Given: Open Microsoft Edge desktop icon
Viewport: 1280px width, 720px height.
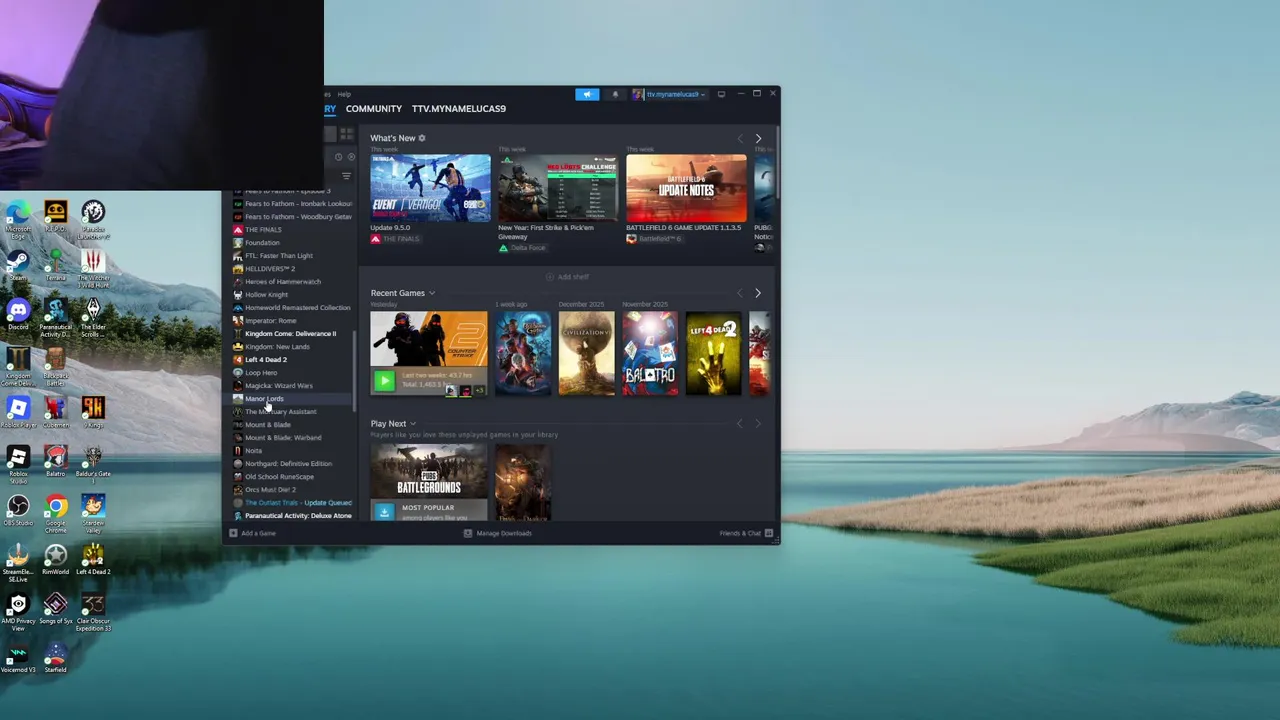Looking at the screenshot, I should 18,218.
